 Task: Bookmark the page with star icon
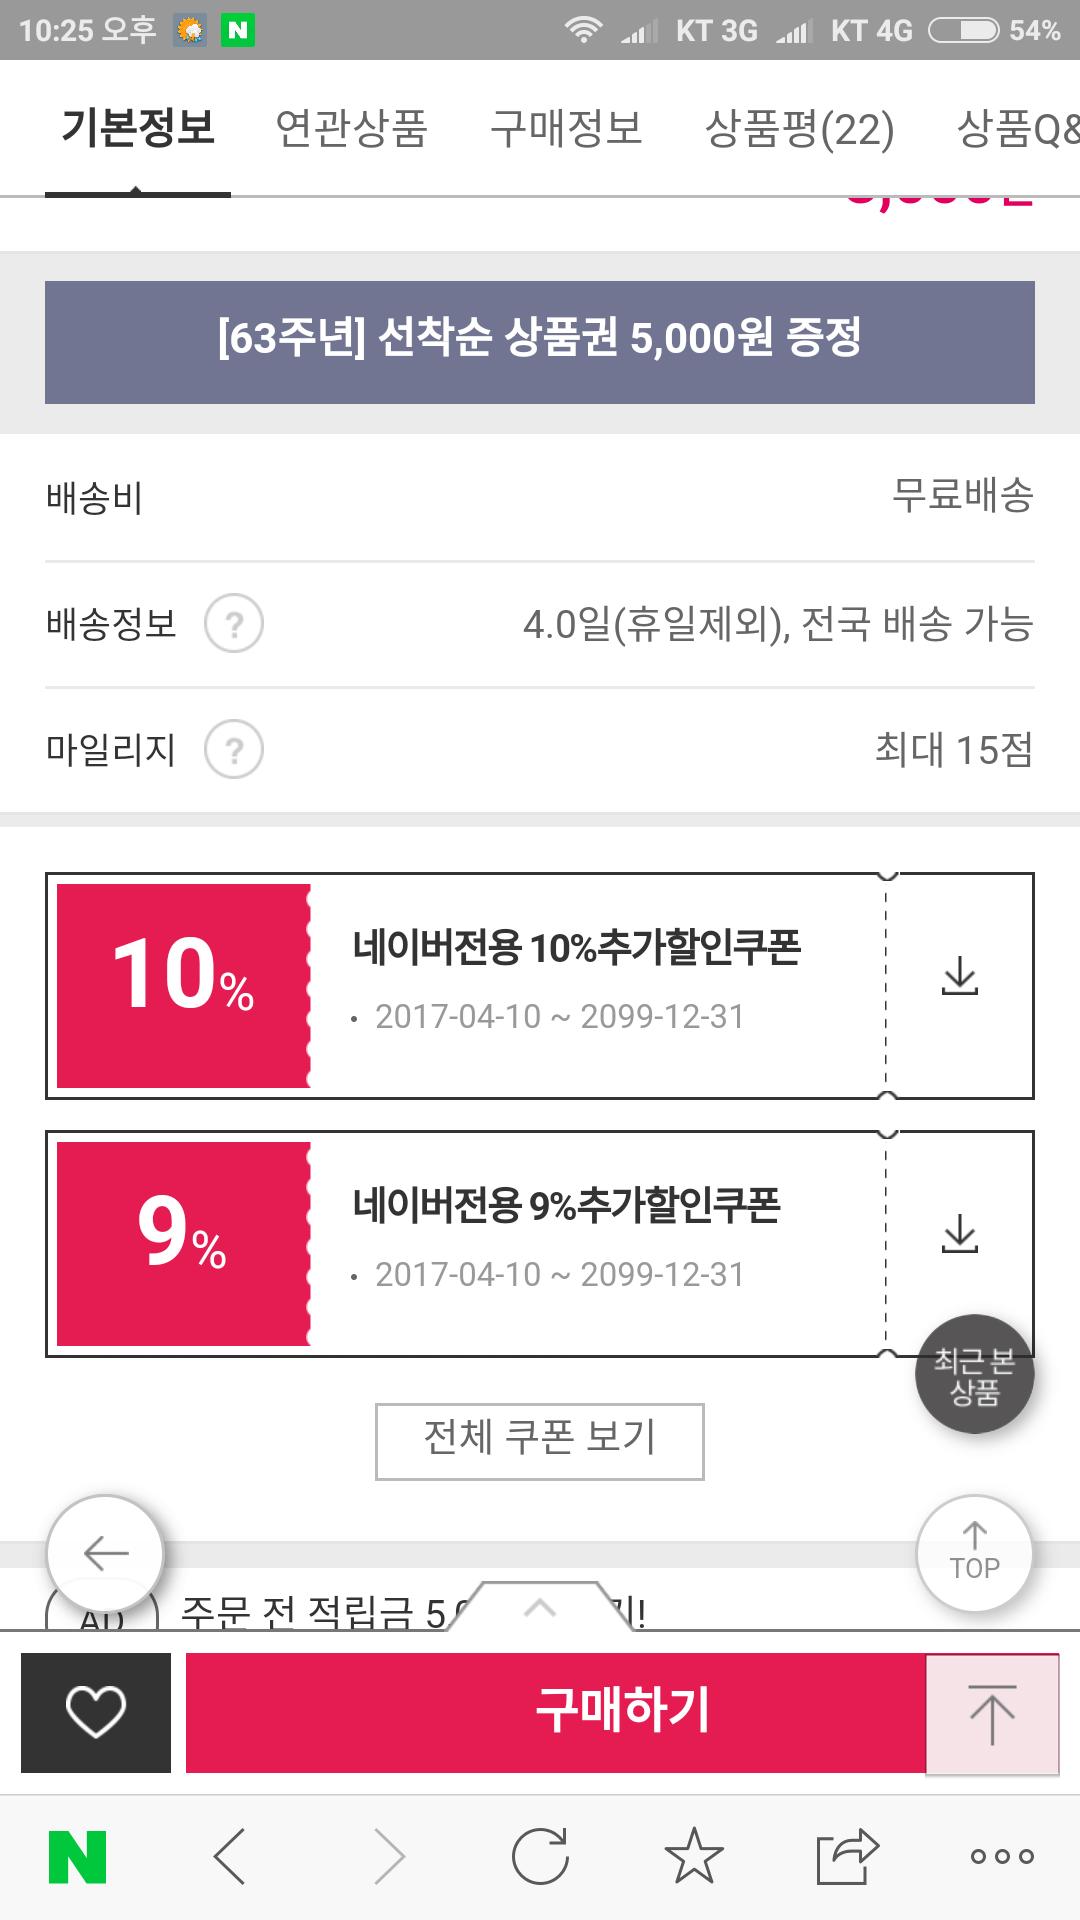pyautogui.click(x=694, y=1857)
